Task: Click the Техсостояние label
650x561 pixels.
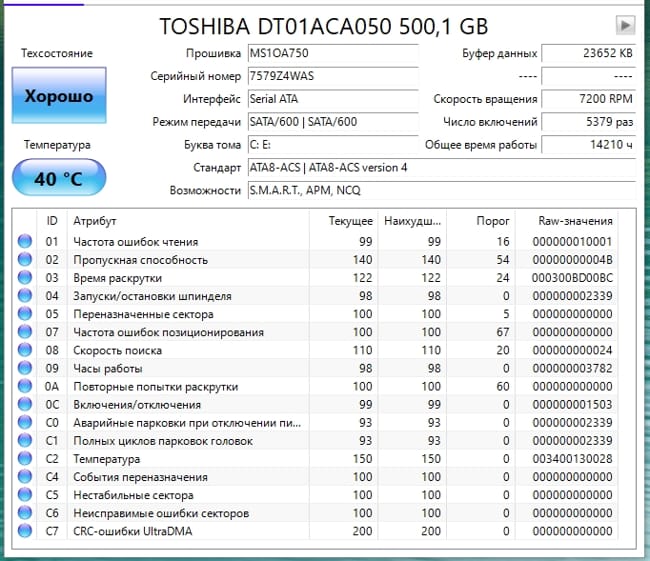Action: pyautogui.click(x=57, y=53)
